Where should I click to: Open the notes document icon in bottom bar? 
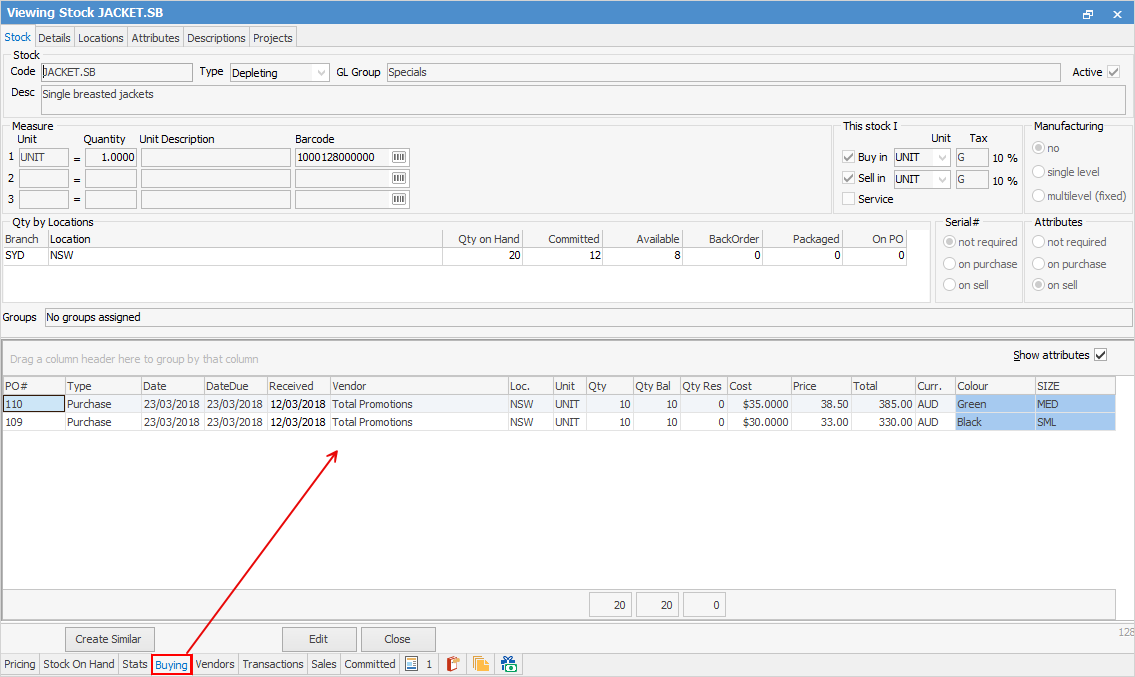click(410, 664)
